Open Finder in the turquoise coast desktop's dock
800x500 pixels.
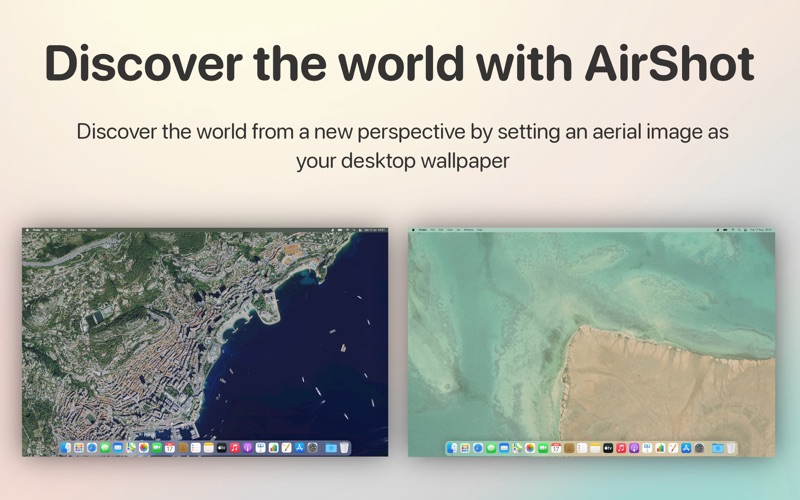(x=452, y=448)
